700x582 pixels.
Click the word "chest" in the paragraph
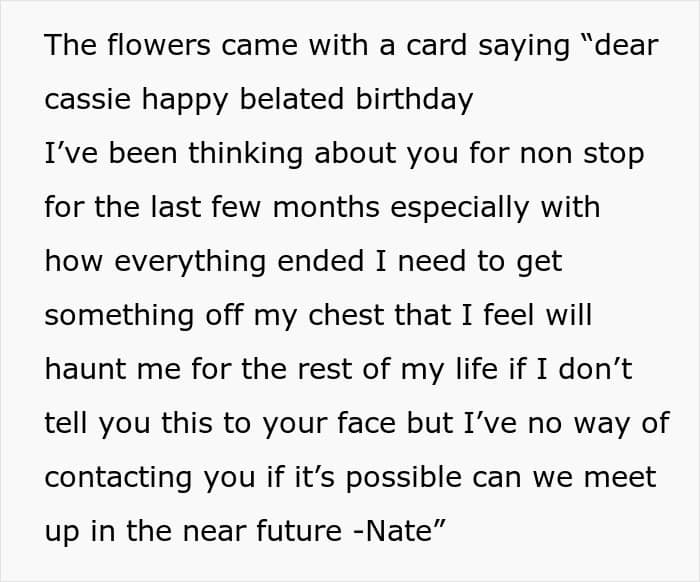coord(346,315)
